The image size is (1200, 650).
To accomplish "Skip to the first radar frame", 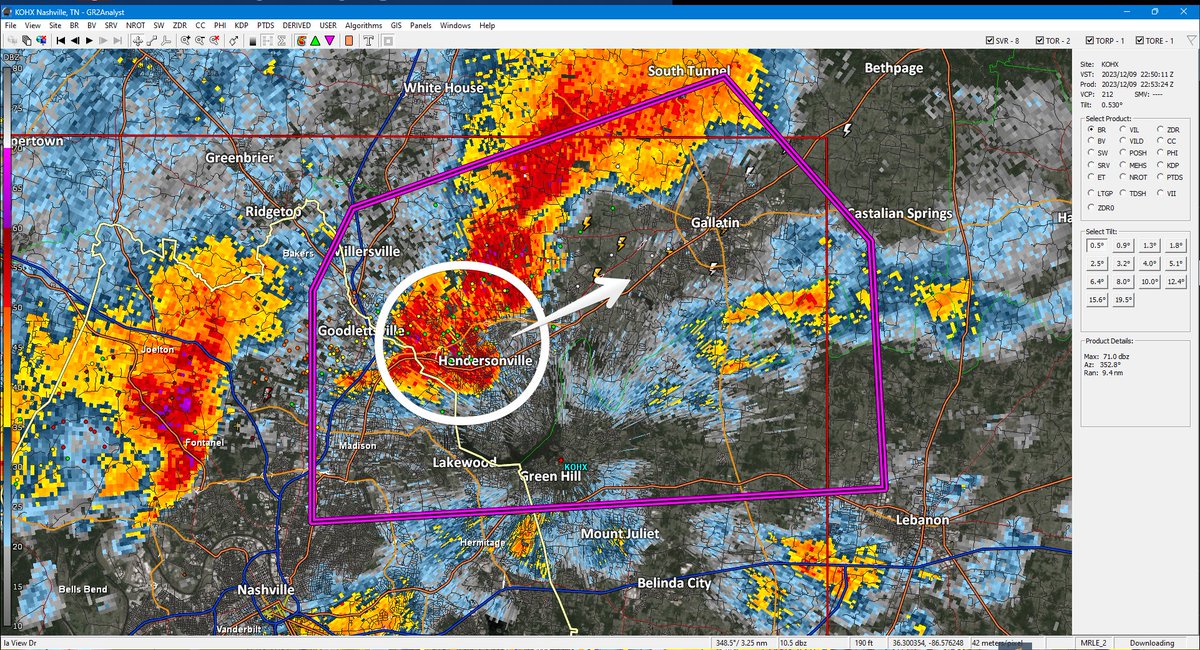I will pyautogui.click(x=61, y=41).
